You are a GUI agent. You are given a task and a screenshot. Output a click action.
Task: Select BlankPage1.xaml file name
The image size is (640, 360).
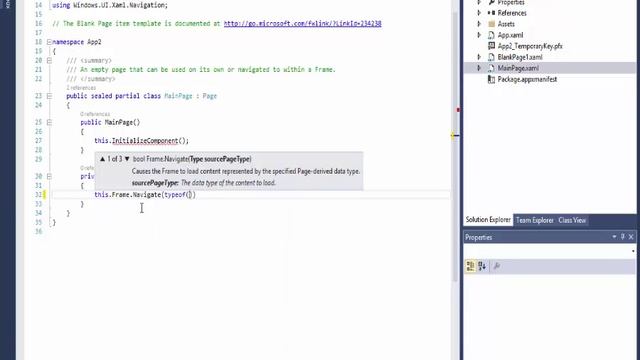click(520, 57)
